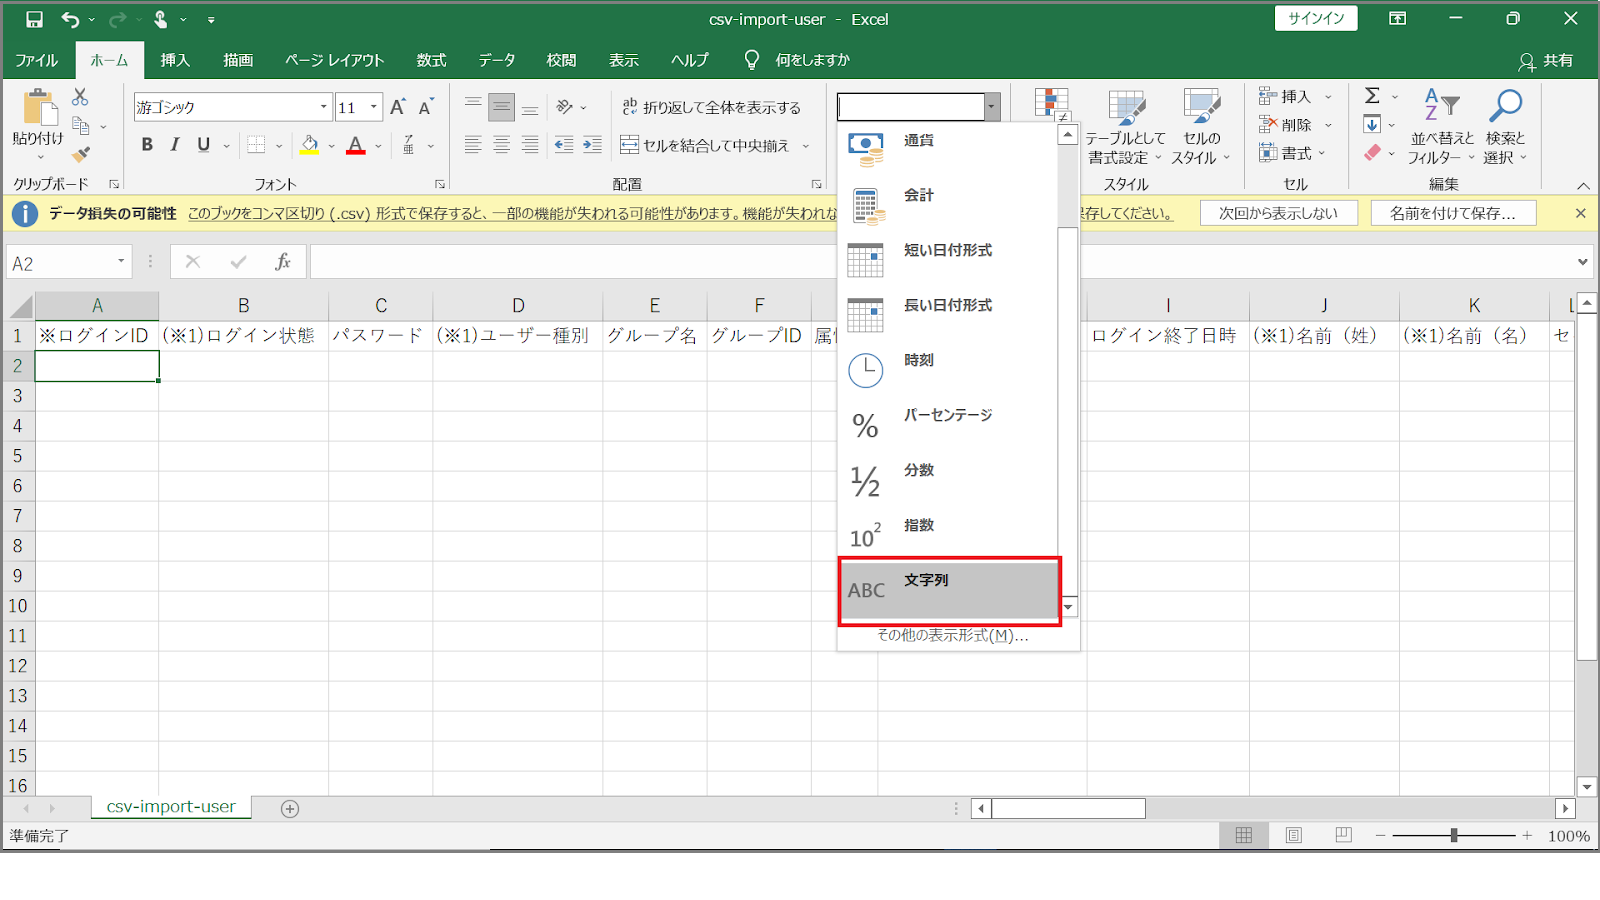1600x900 pixels.
Task: Click 次回から表示しない in the warning bar
Action: [1278, 212]
